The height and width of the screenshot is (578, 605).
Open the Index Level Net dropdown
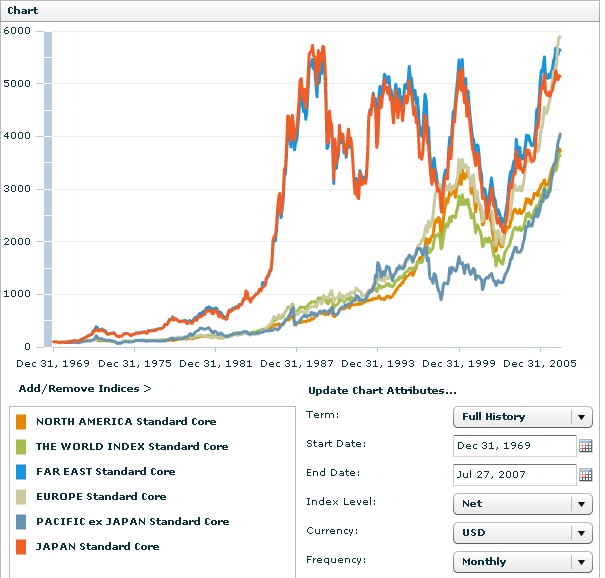[x=522, y=504]
